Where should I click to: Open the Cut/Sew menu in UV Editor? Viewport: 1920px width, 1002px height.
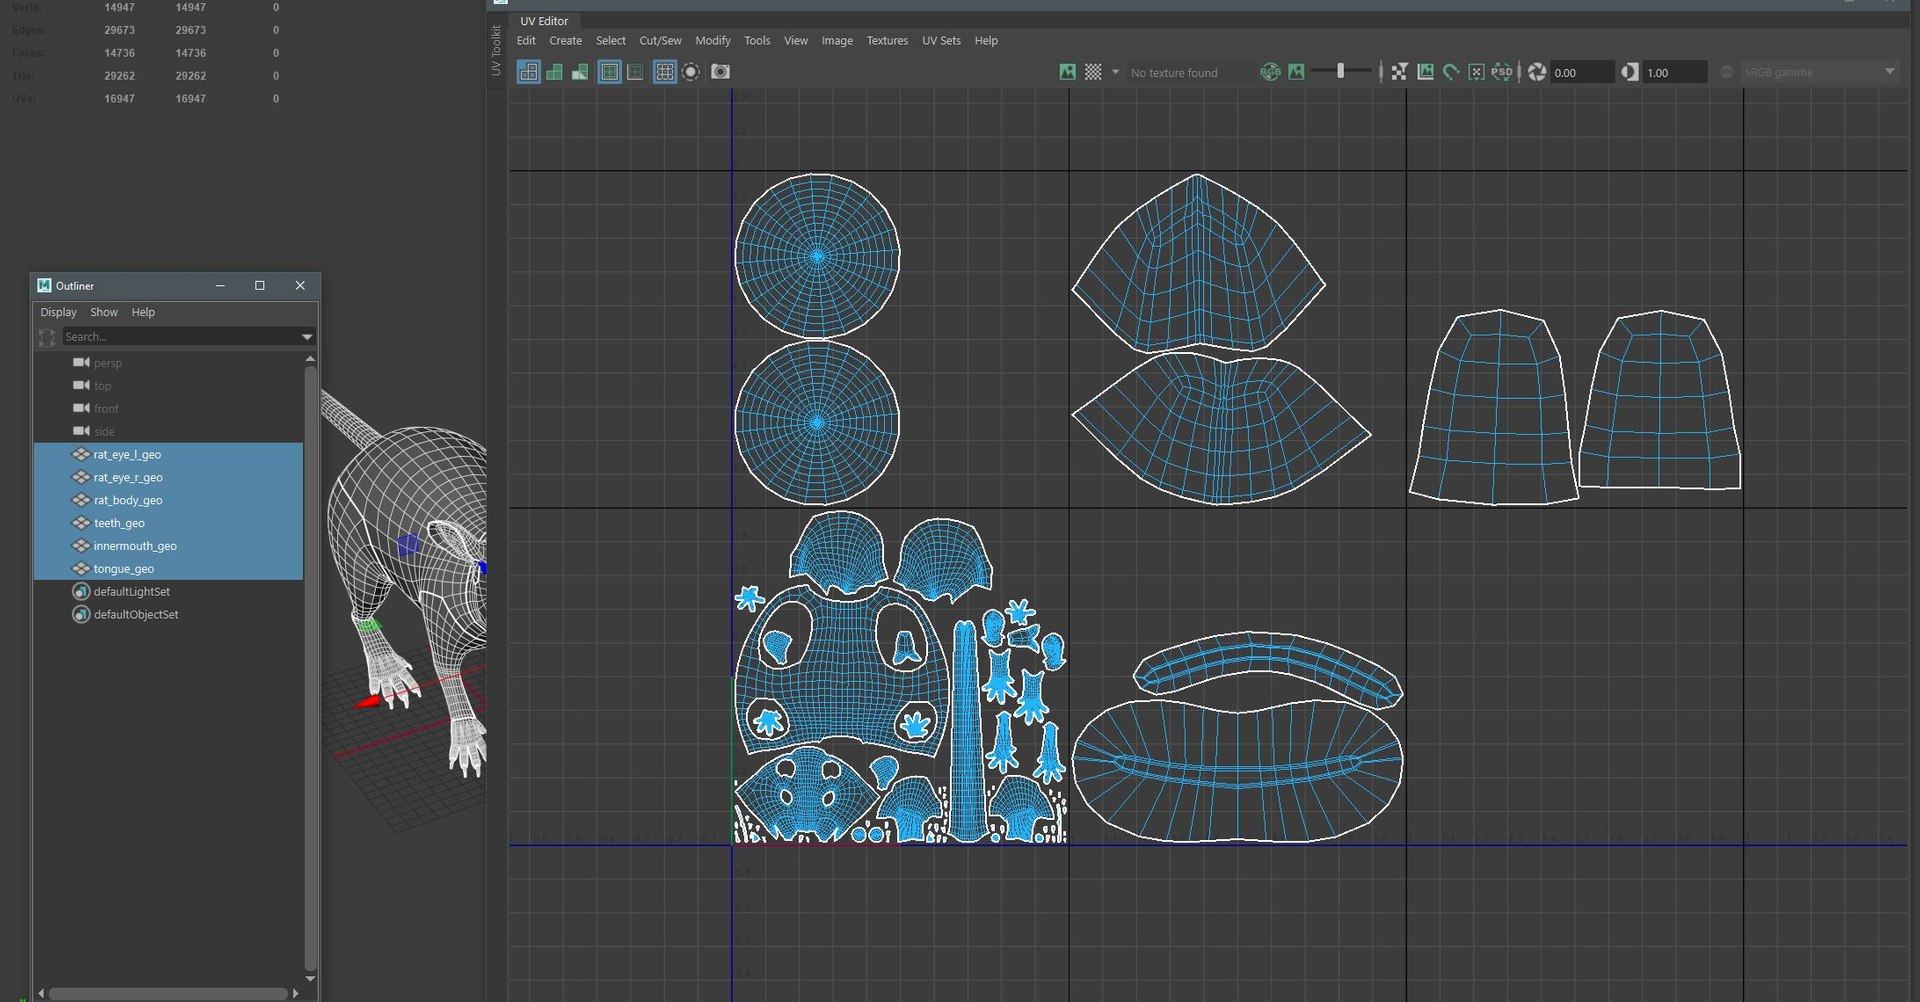pos(660,41)
